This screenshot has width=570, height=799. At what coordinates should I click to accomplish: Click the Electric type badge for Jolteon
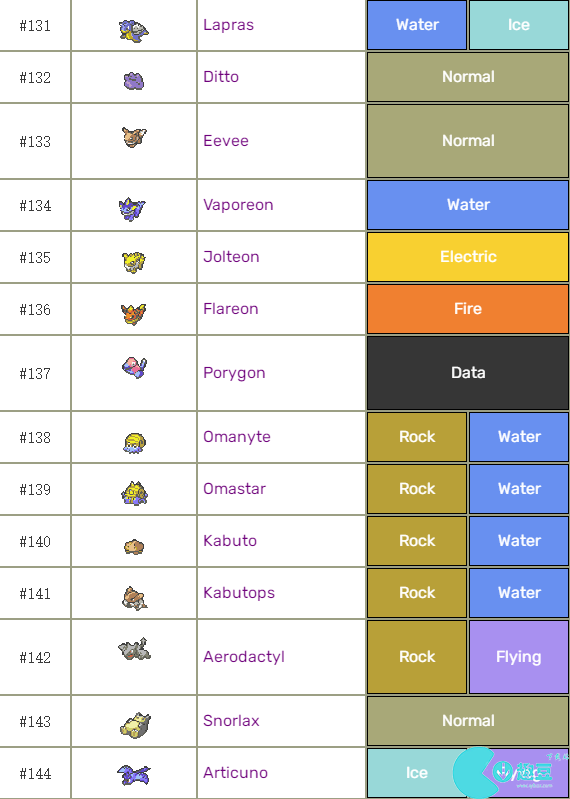(468, 257)
